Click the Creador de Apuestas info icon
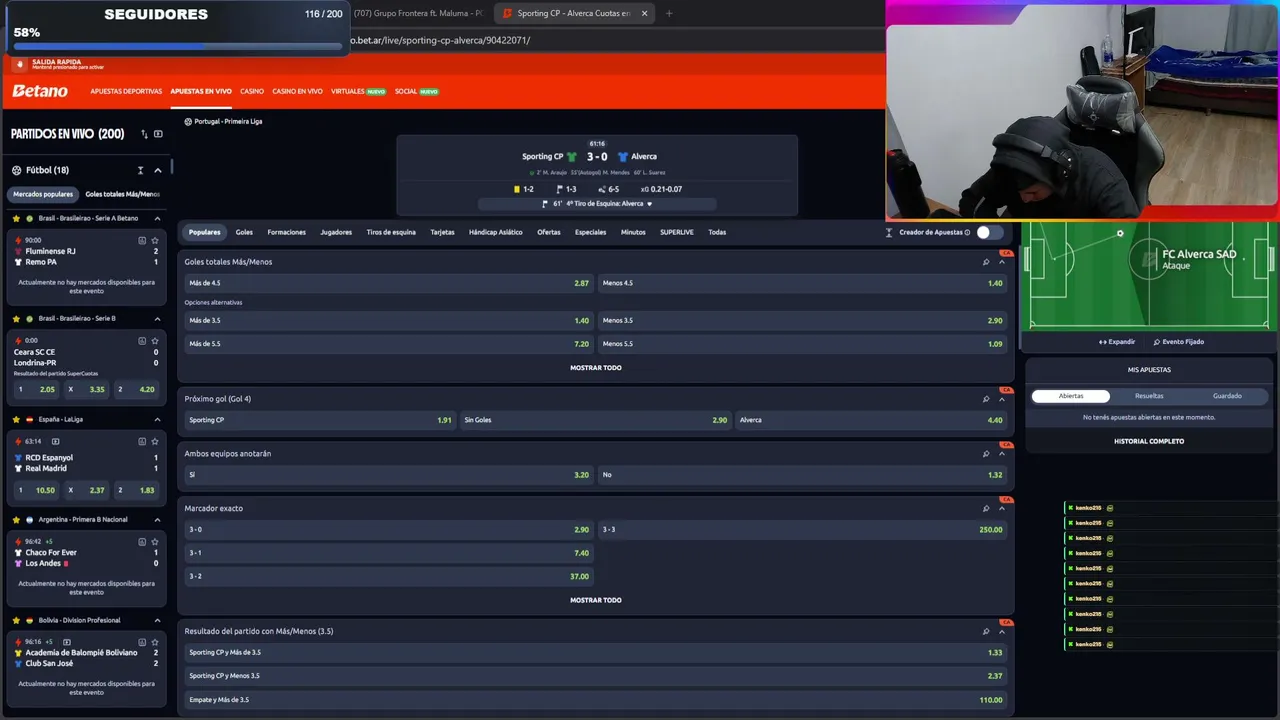This screenshot has width=1280, height=720. (x=967, y=232)
